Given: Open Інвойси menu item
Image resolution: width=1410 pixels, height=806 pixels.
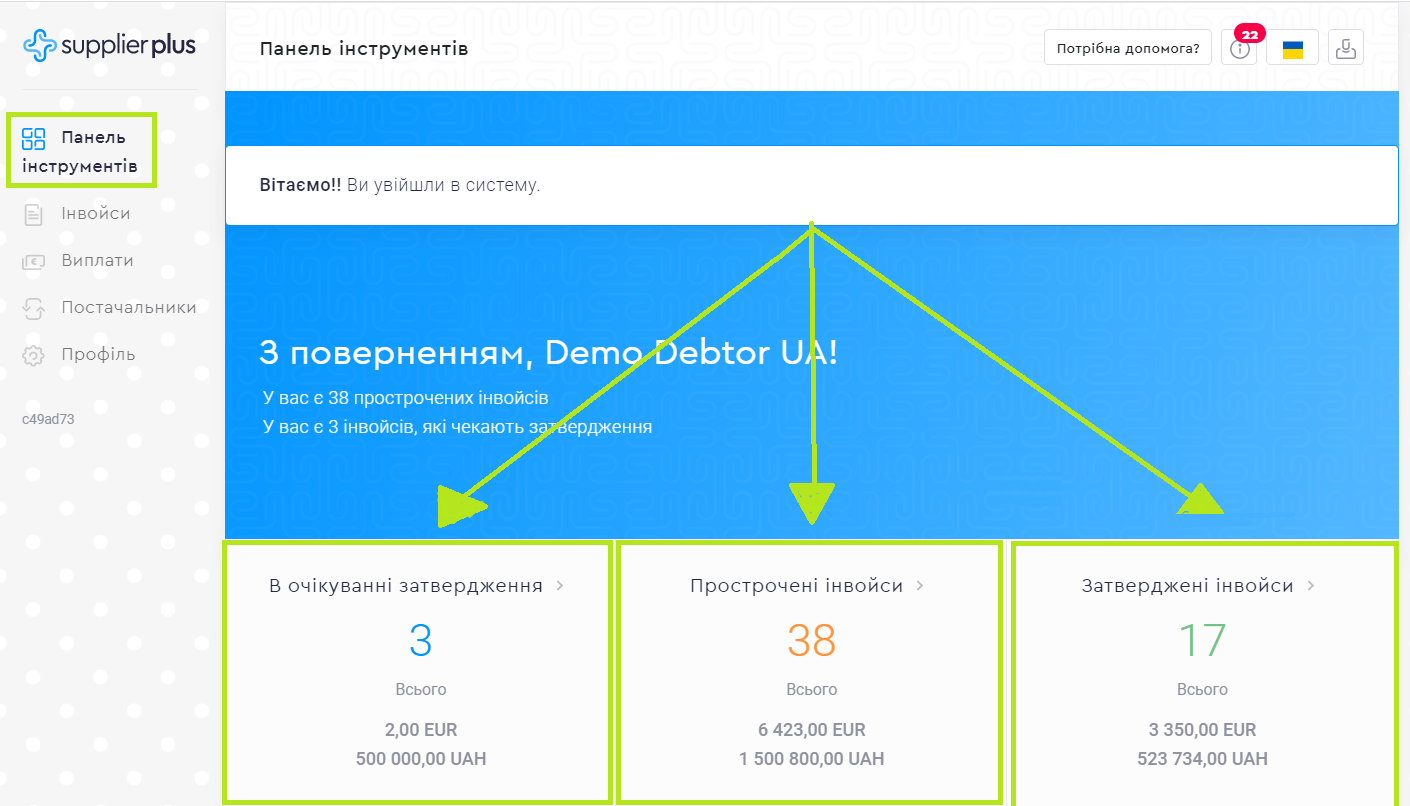Looking at the screenshot, I should click(x=95, y=214).
